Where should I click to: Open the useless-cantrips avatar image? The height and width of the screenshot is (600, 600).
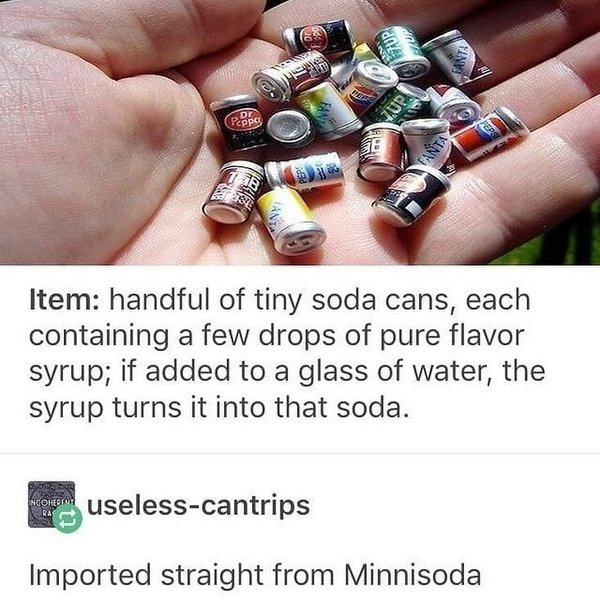click(51, 504)
